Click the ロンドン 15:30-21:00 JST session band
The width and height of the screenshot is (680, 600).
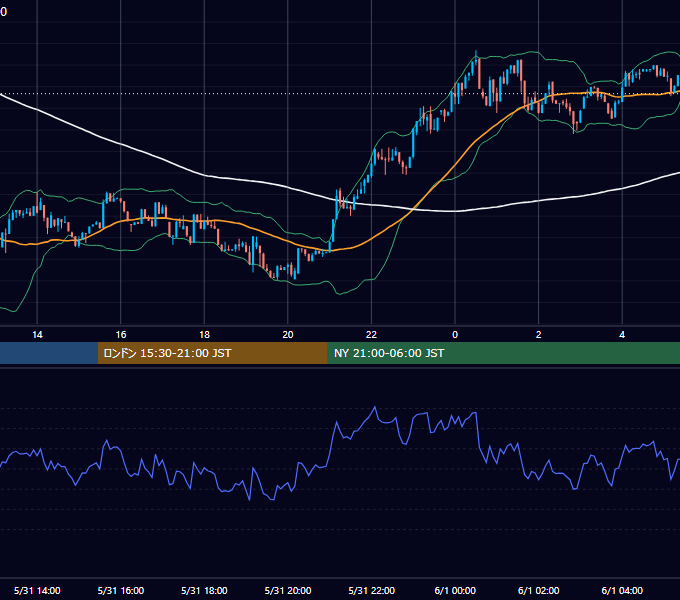212,353
